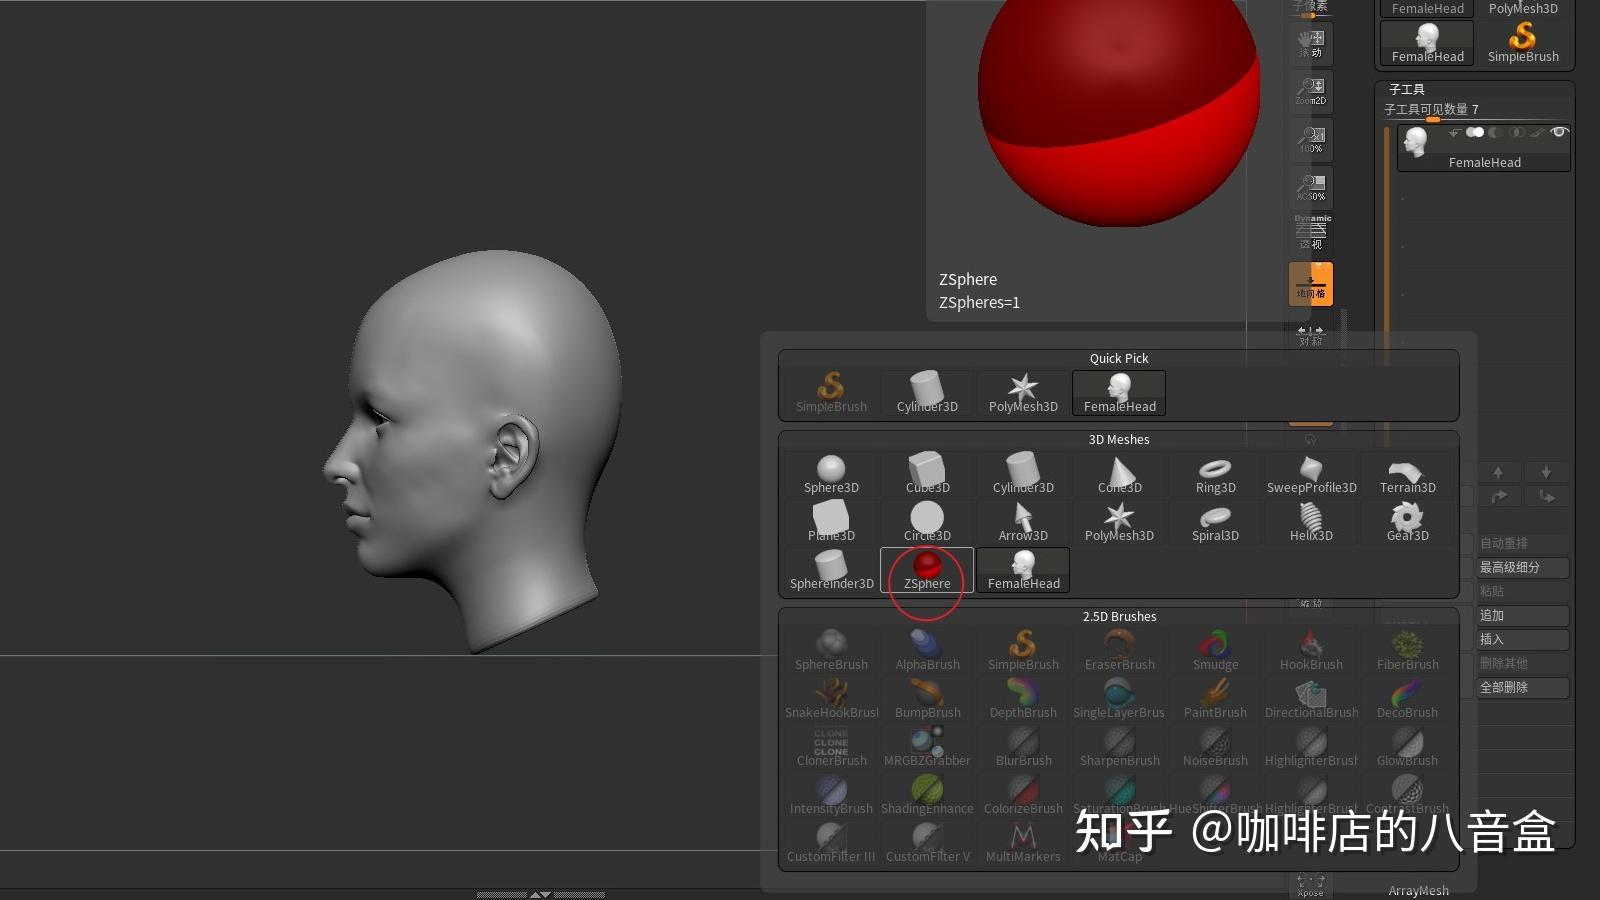Select FemaleHead from Quick Pick
The width and height of the screenshot is (1600, 900).
(1119, 393)
